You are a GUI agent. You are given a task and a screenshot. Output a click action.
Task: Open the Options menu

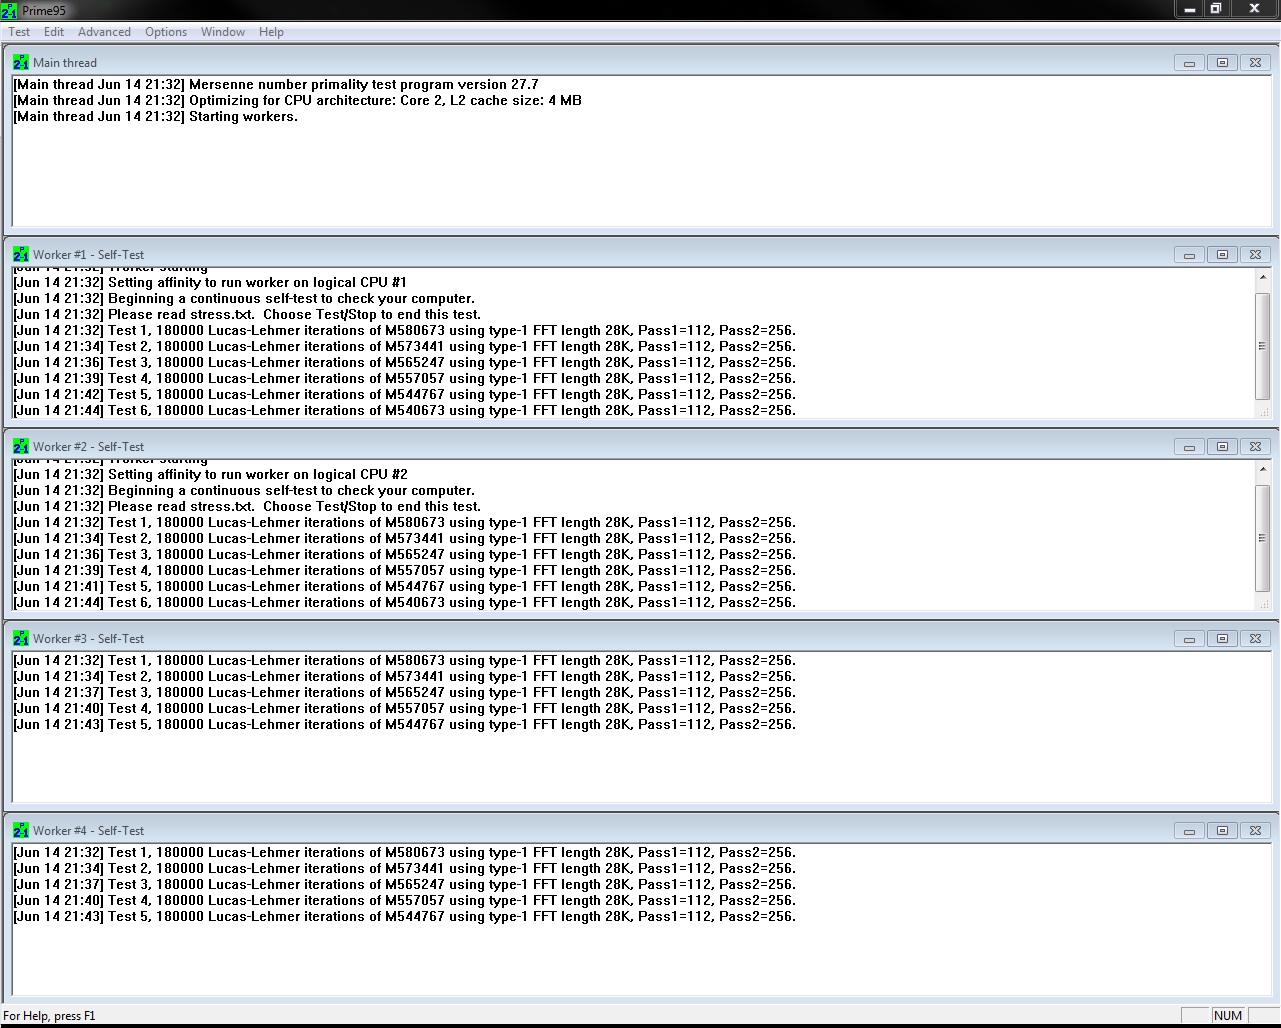click(x=166, y=32)
